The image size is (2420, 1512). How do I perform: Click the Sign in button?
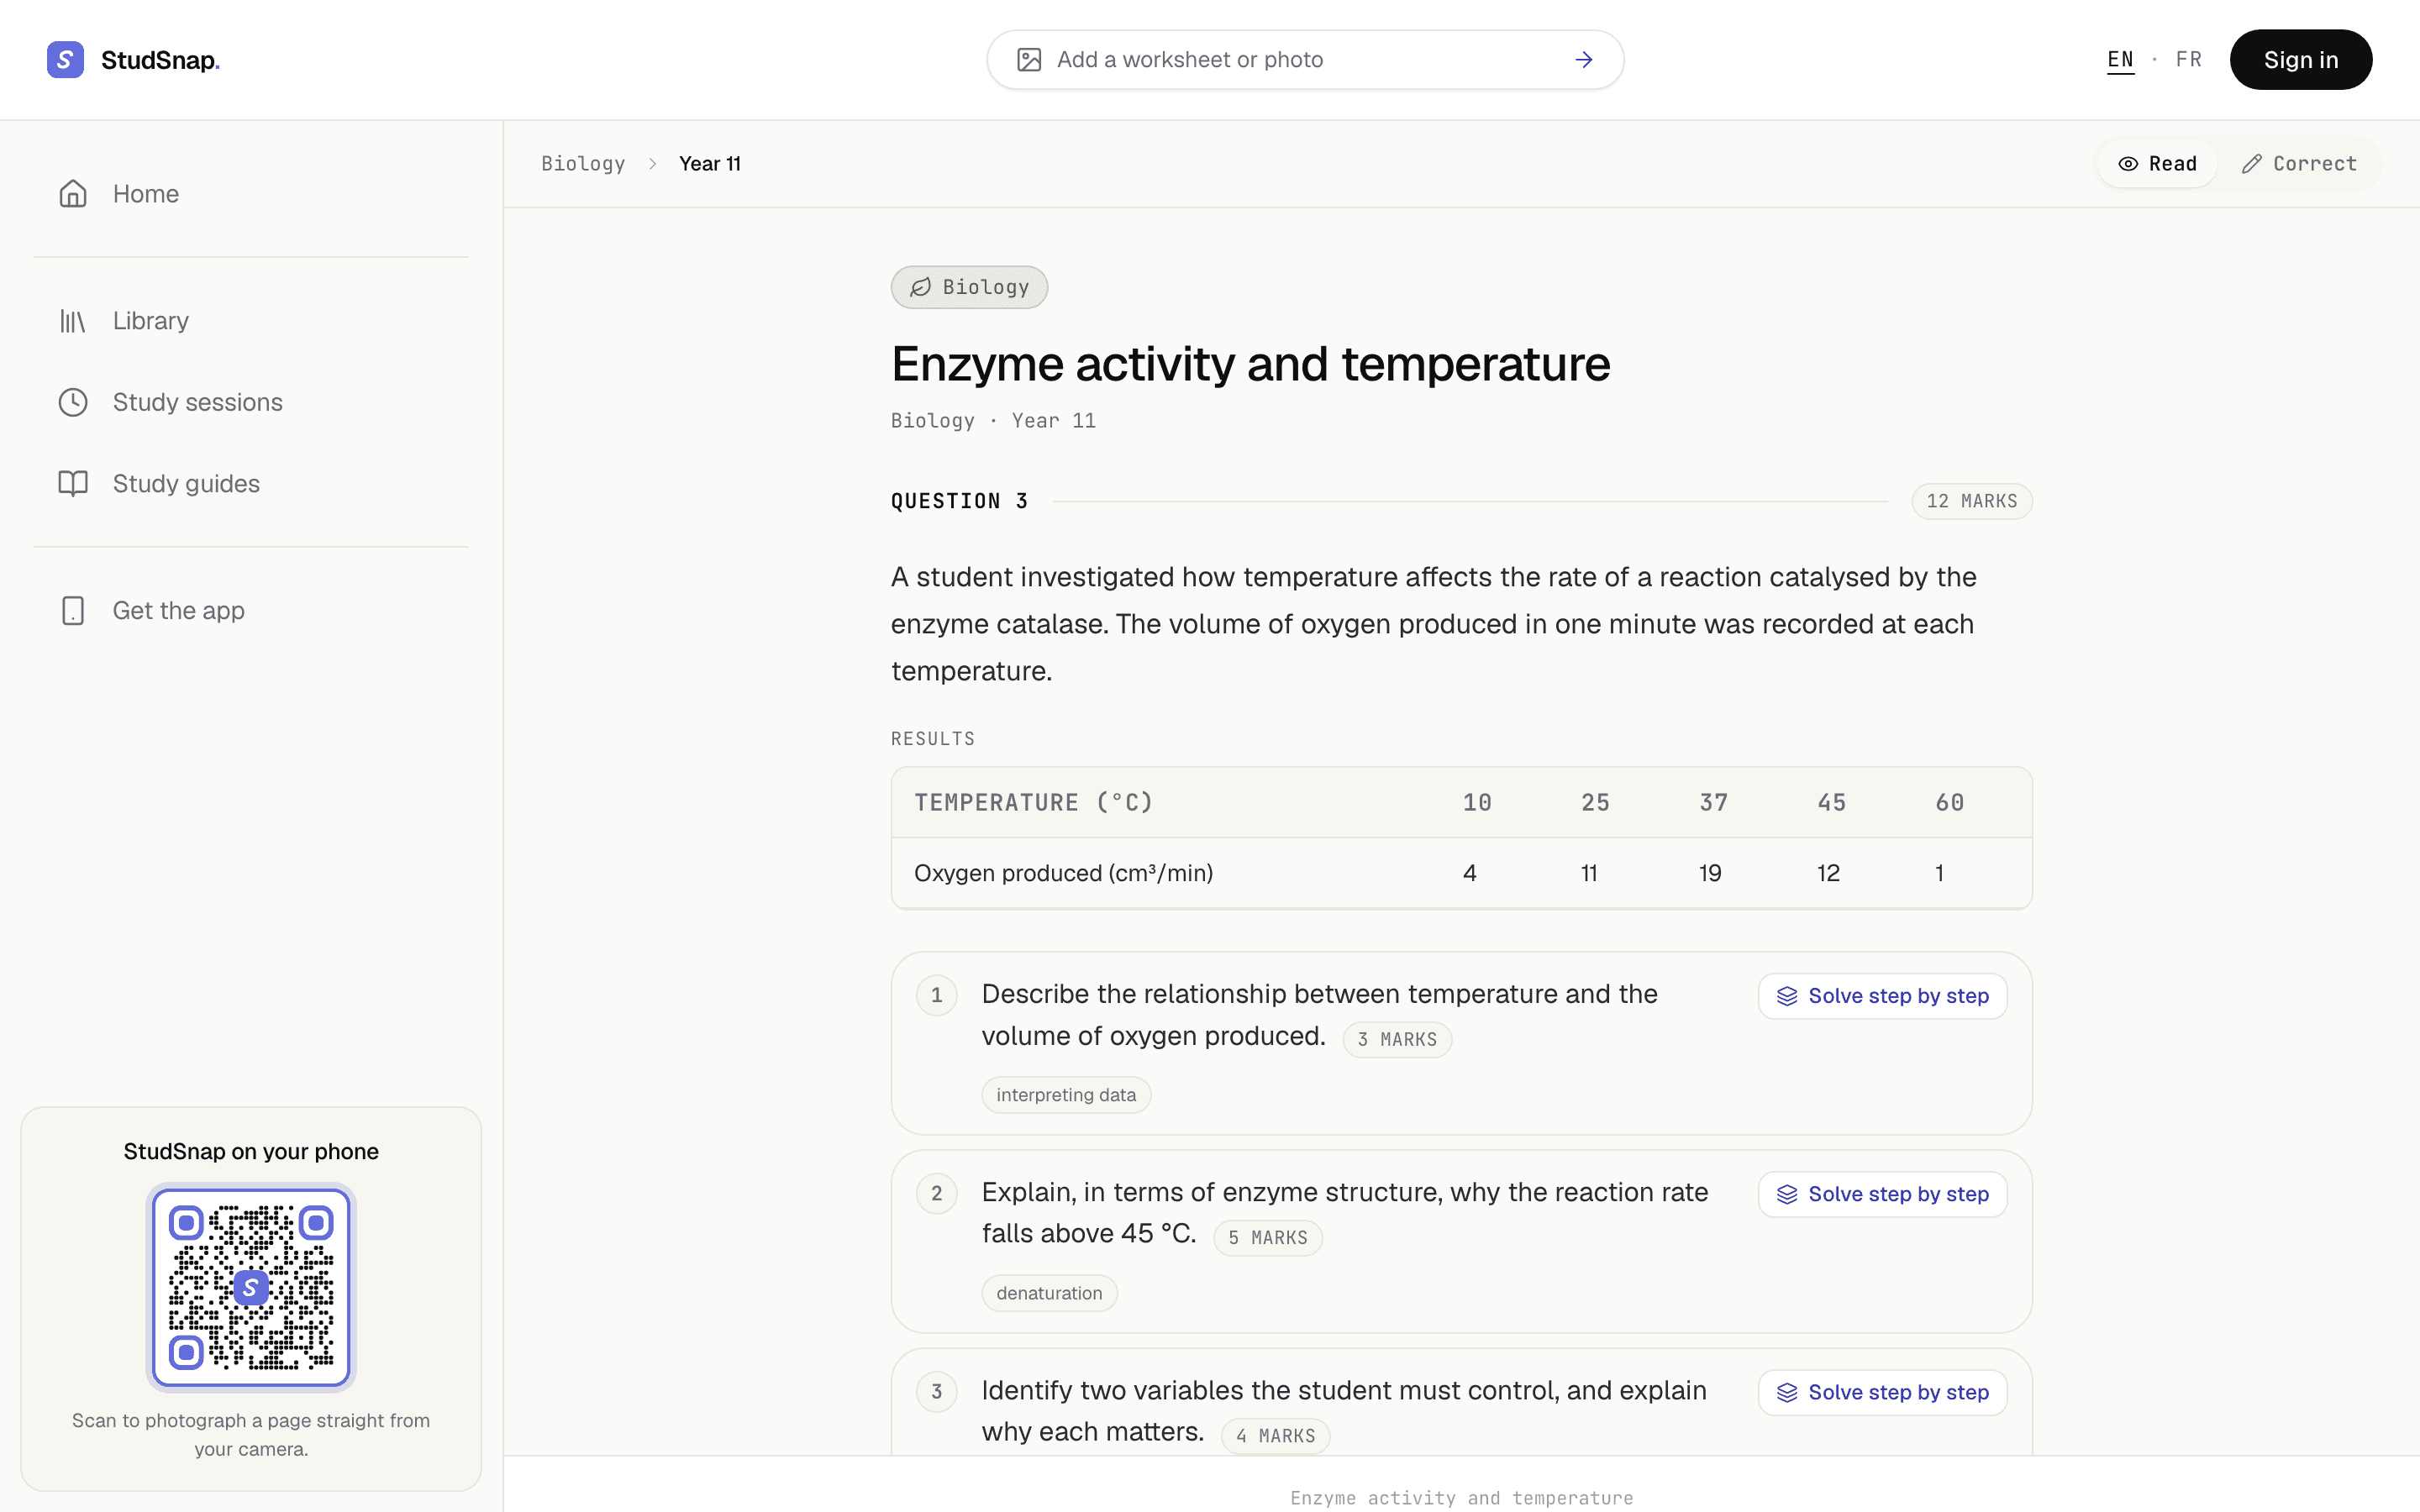point(2300,60)
